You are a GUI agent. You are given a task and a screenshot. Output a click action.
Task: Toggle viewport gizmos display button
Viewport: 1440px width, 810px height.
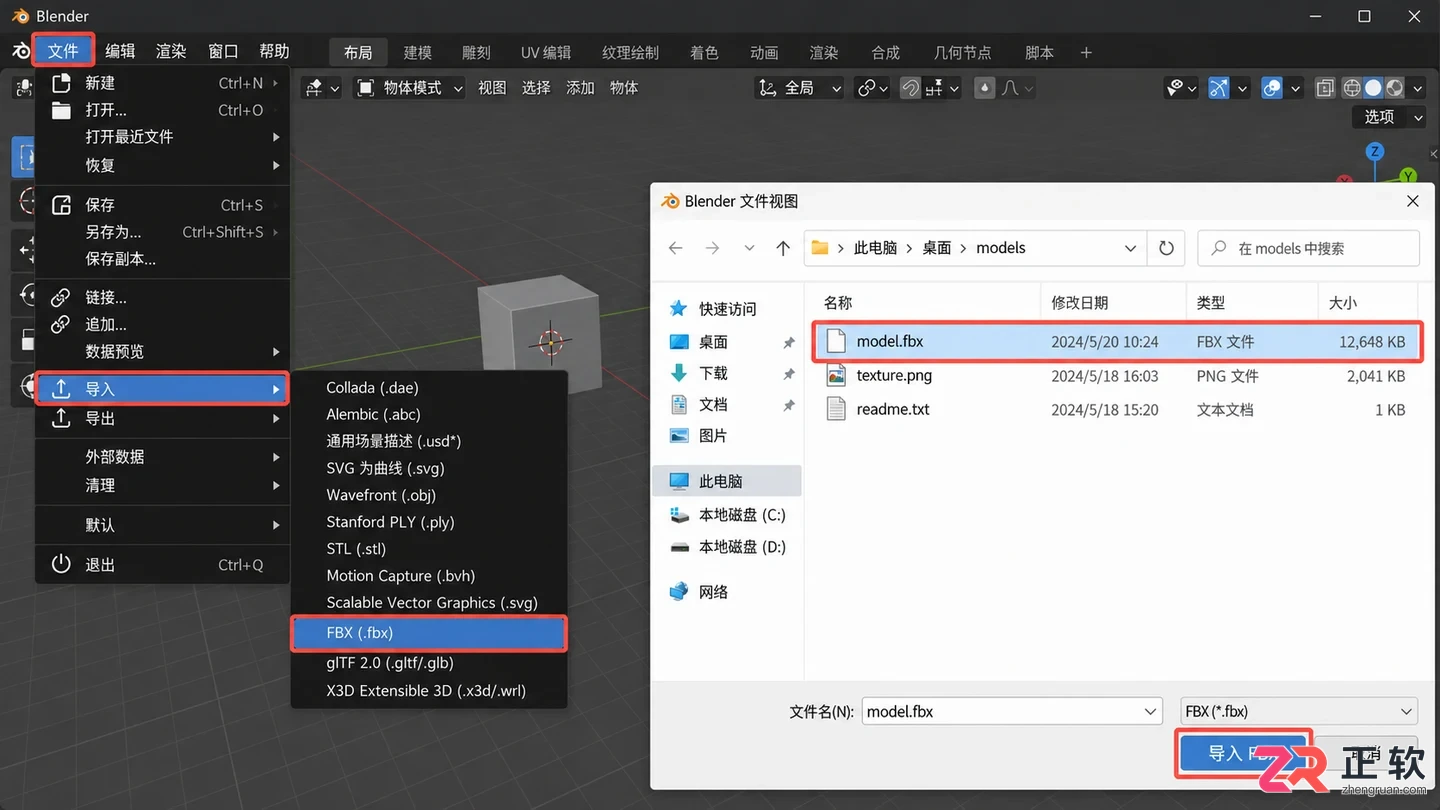[1219, 88]
